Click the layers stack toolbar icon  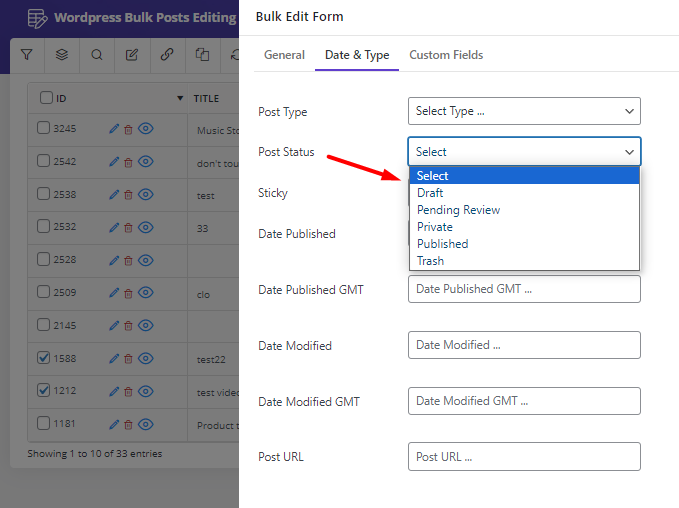tap(62, 55)
